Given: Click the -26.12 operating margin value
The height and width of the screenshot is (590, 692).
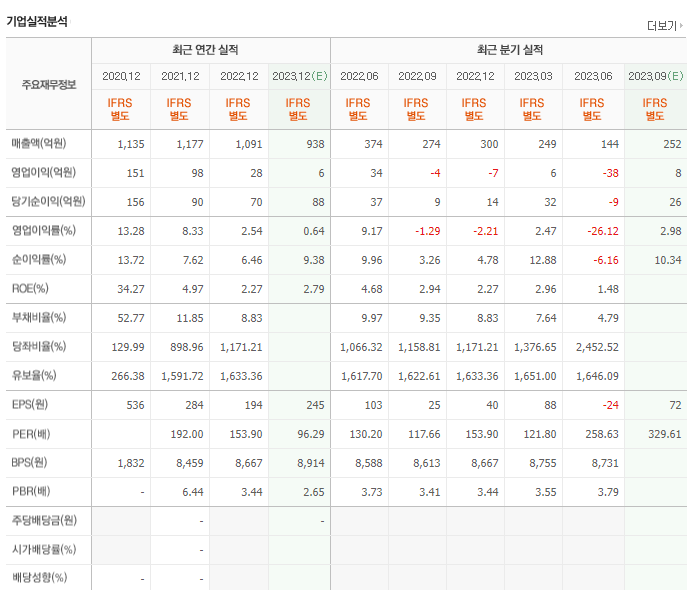Looking at the screenshot, I should pos(603,231).
